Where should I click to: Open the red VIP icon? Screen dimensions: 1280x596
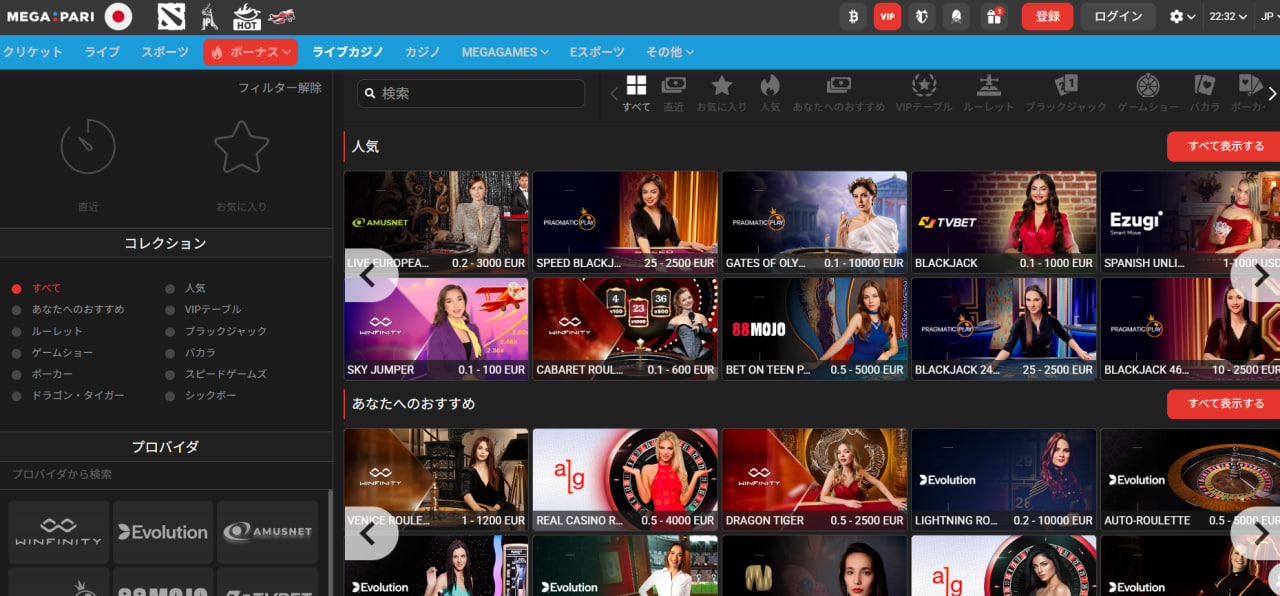[x=887, y=16]
